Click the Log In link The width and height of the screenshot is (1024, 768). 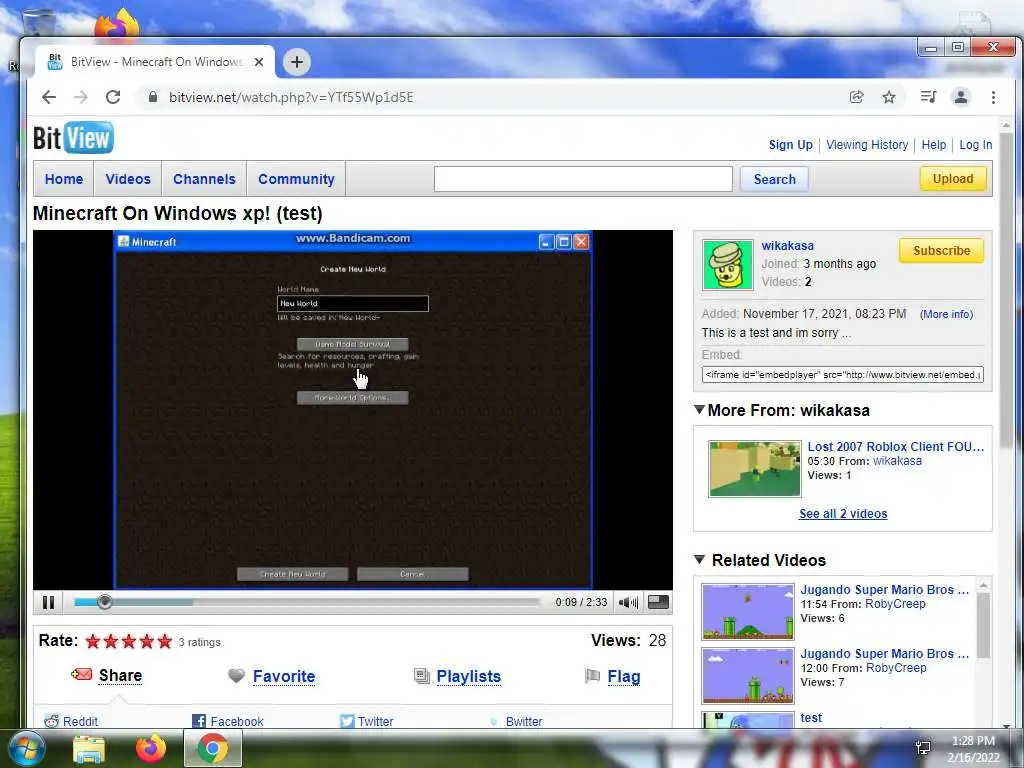pyautogui.click(x=976, y=145)
